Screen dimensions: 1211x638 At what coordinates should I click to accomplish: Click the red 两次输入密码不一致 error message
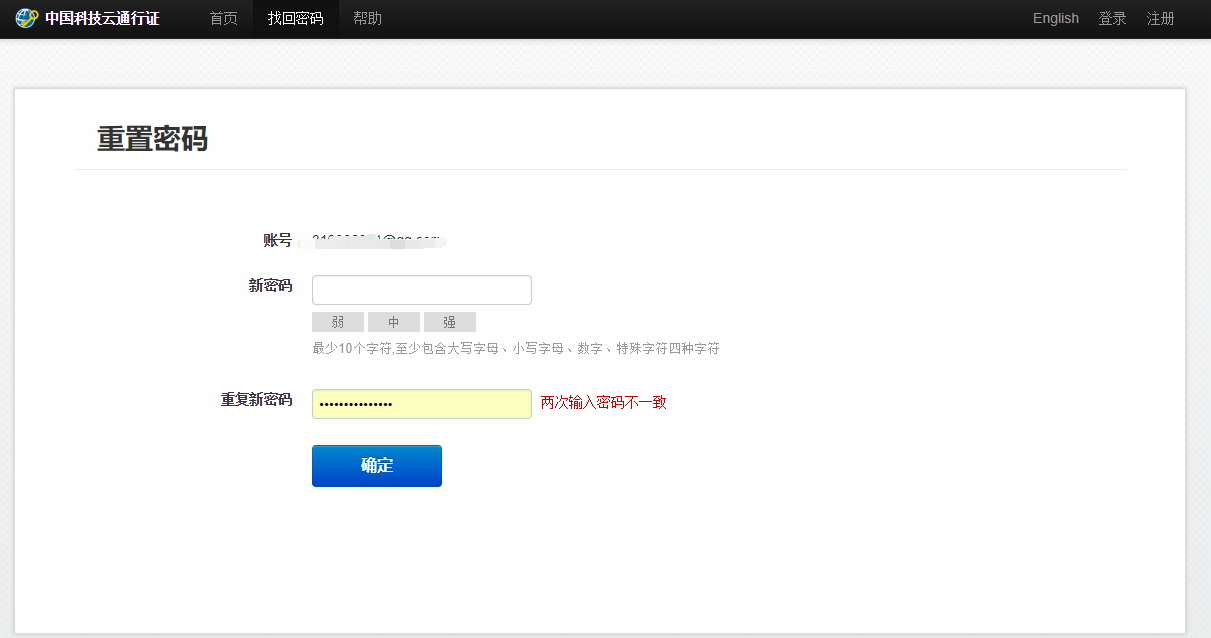coord(603,403)
